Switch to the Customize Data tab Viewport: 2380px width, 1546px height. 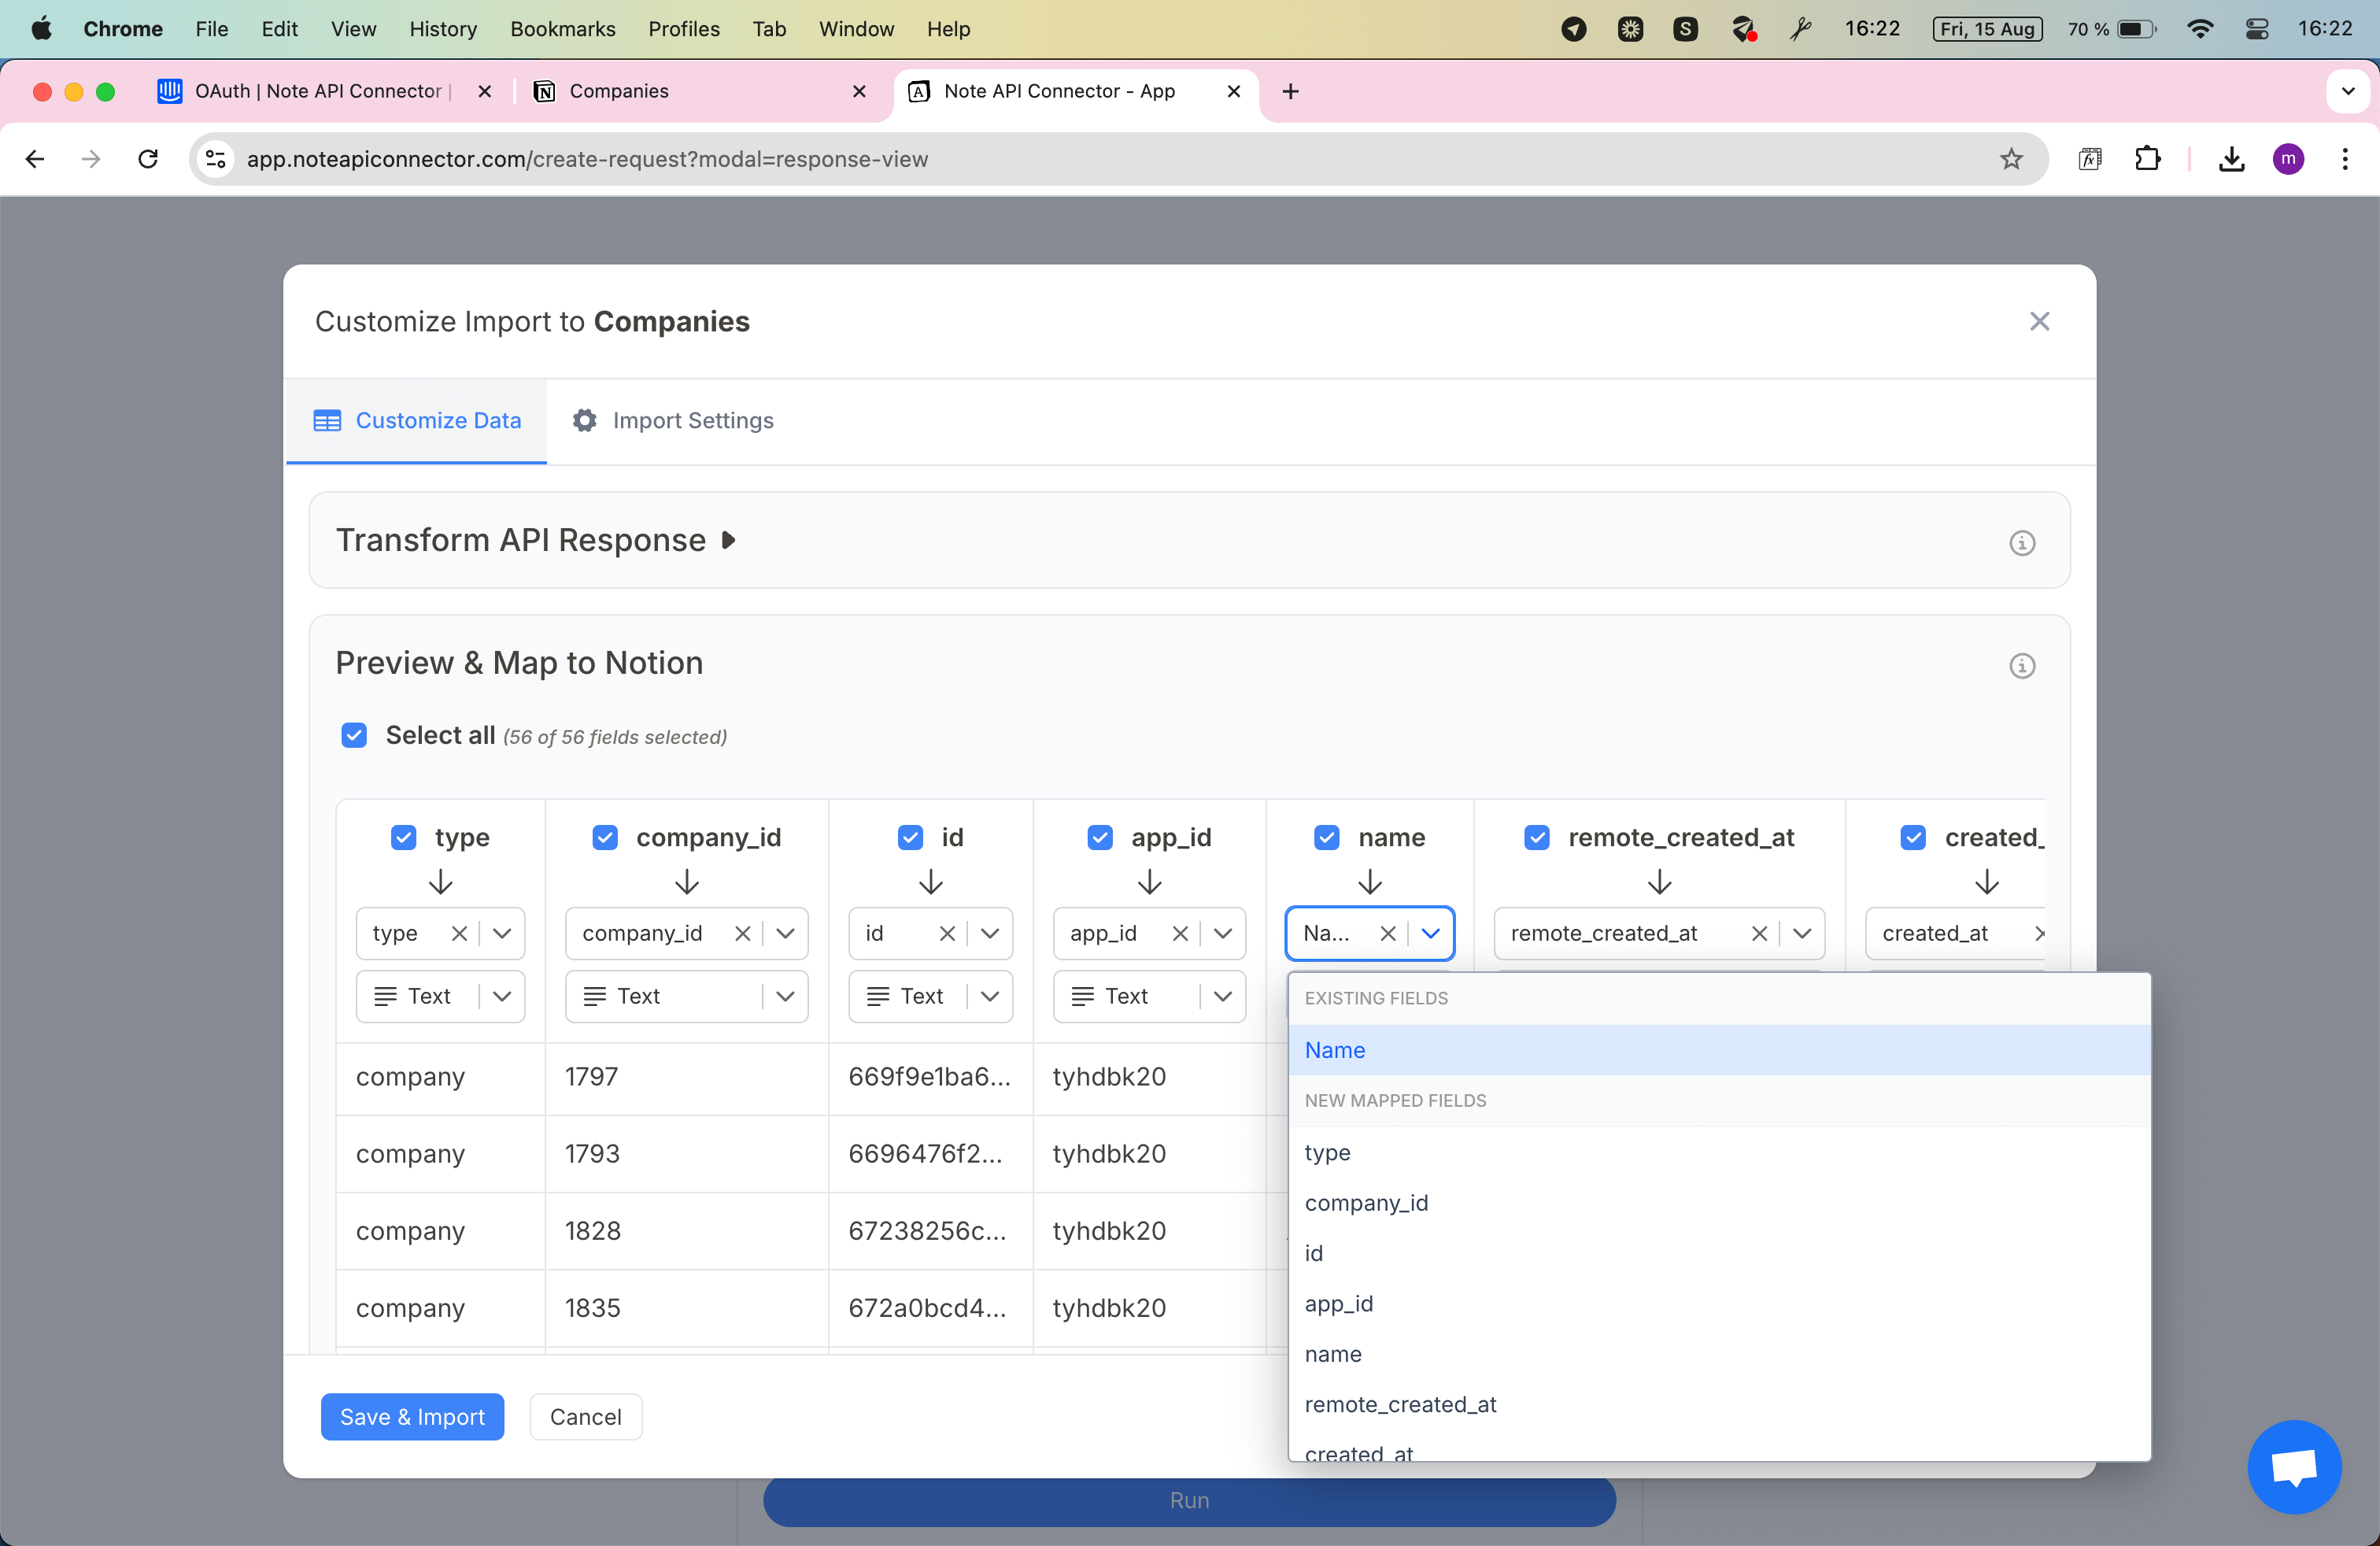pos(417,421)
